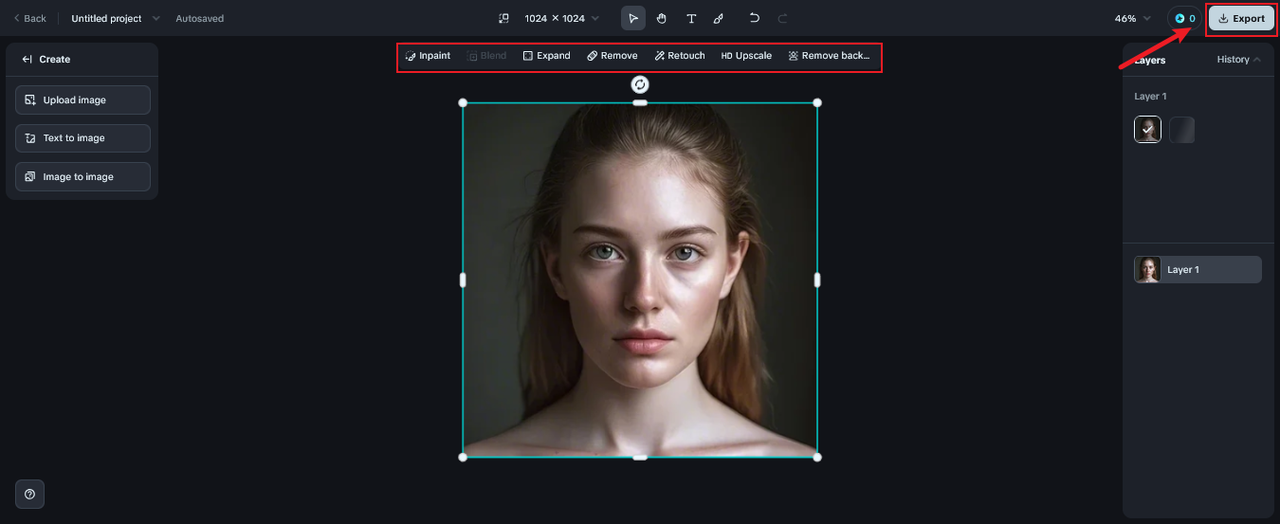Select the Remove eraser tool
The image size is (1280, 524).
pyautogui.click(x=612, y=56)
